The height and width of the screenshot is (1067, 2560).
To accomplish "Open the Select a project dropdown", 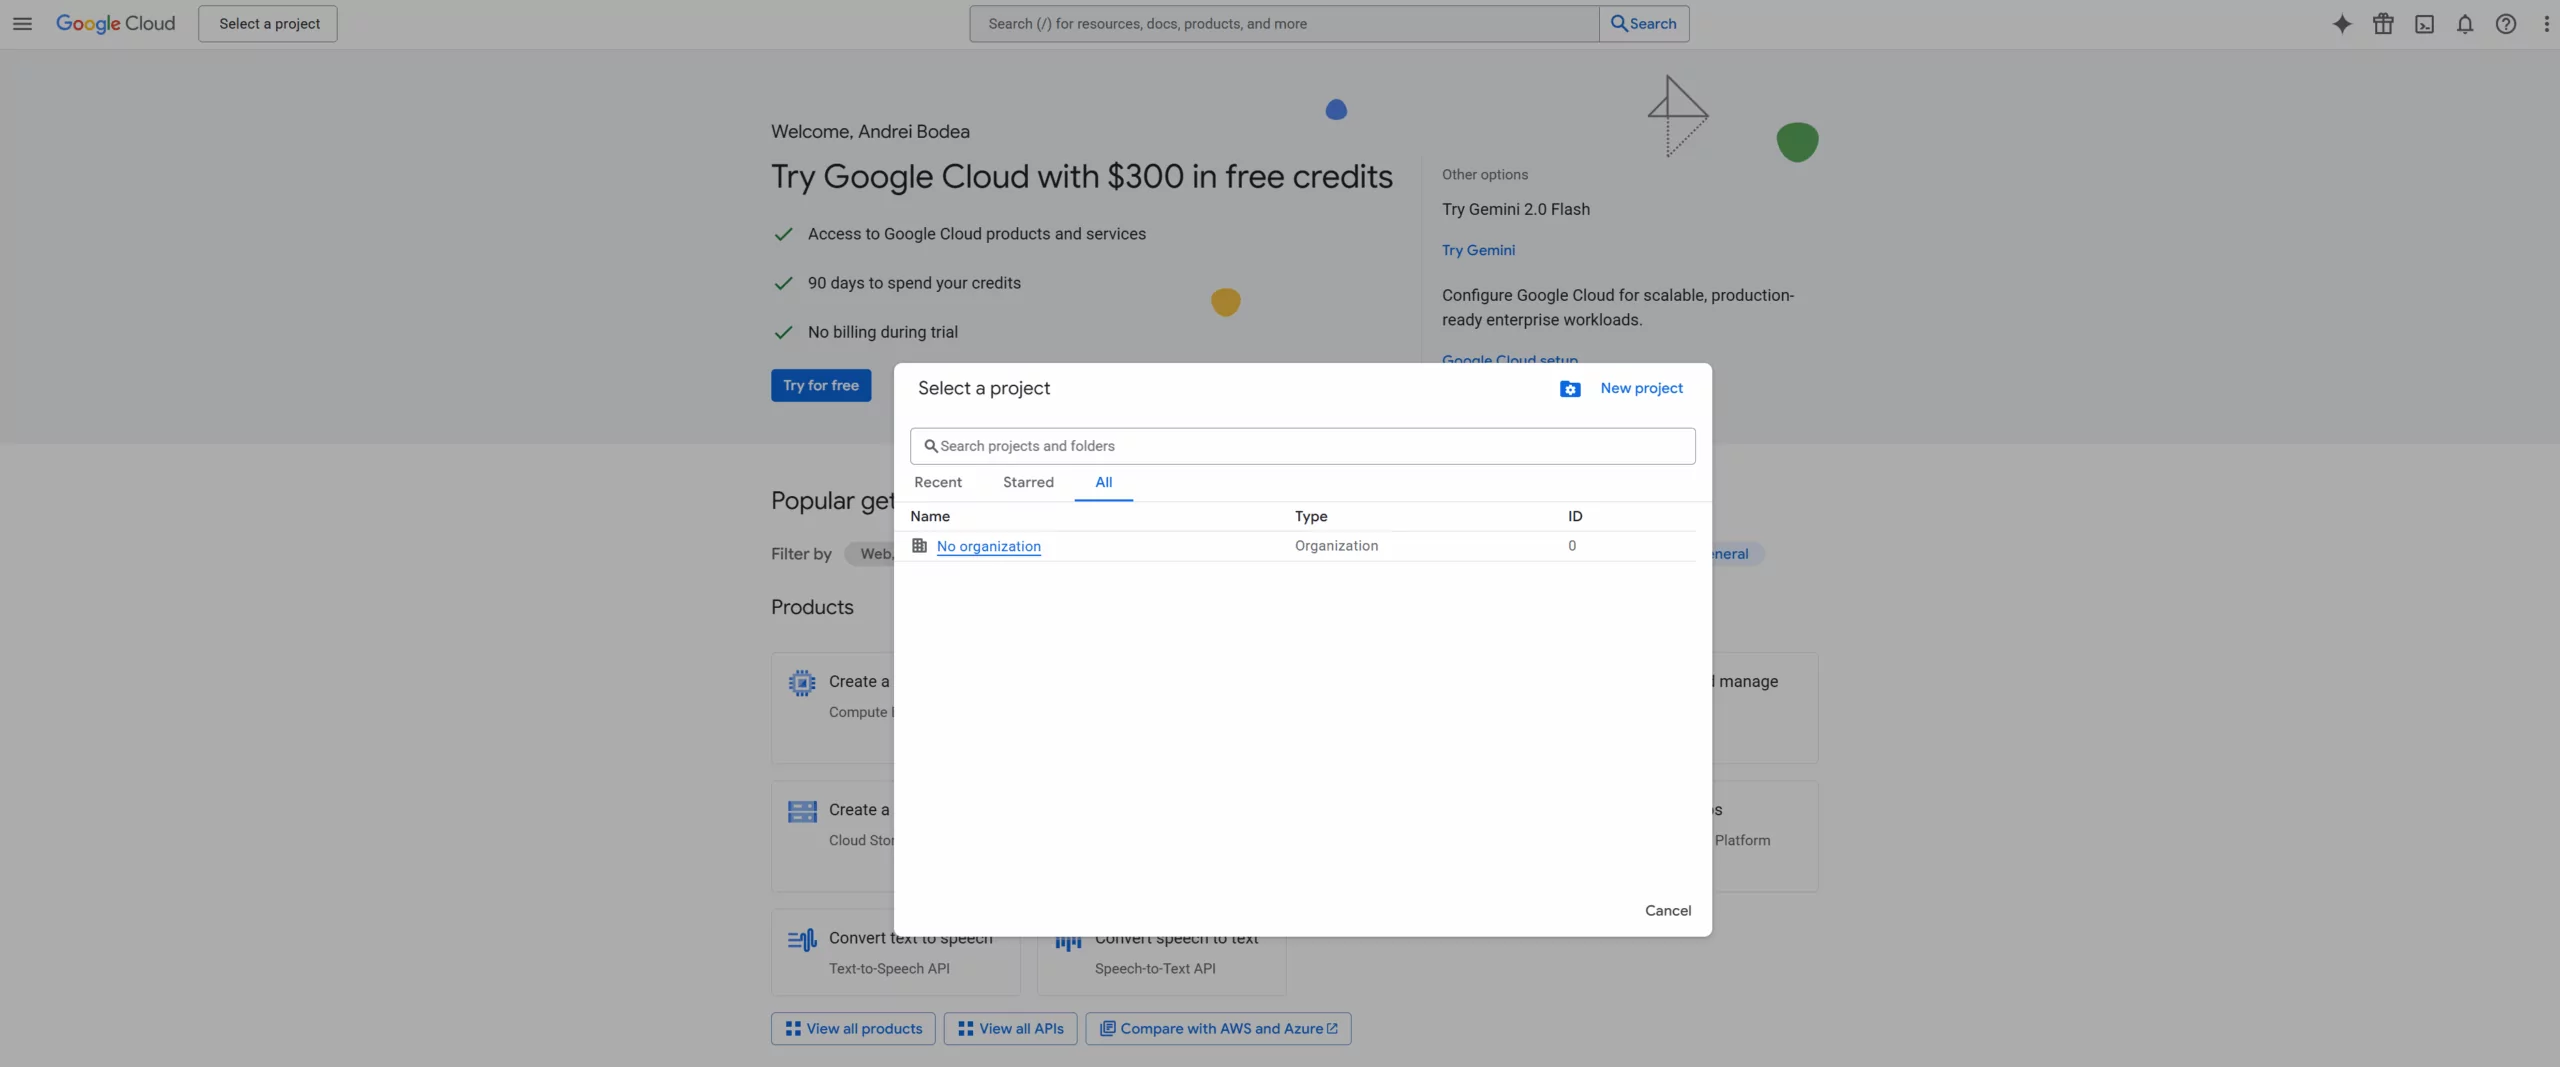I will [x=268, y=24].
